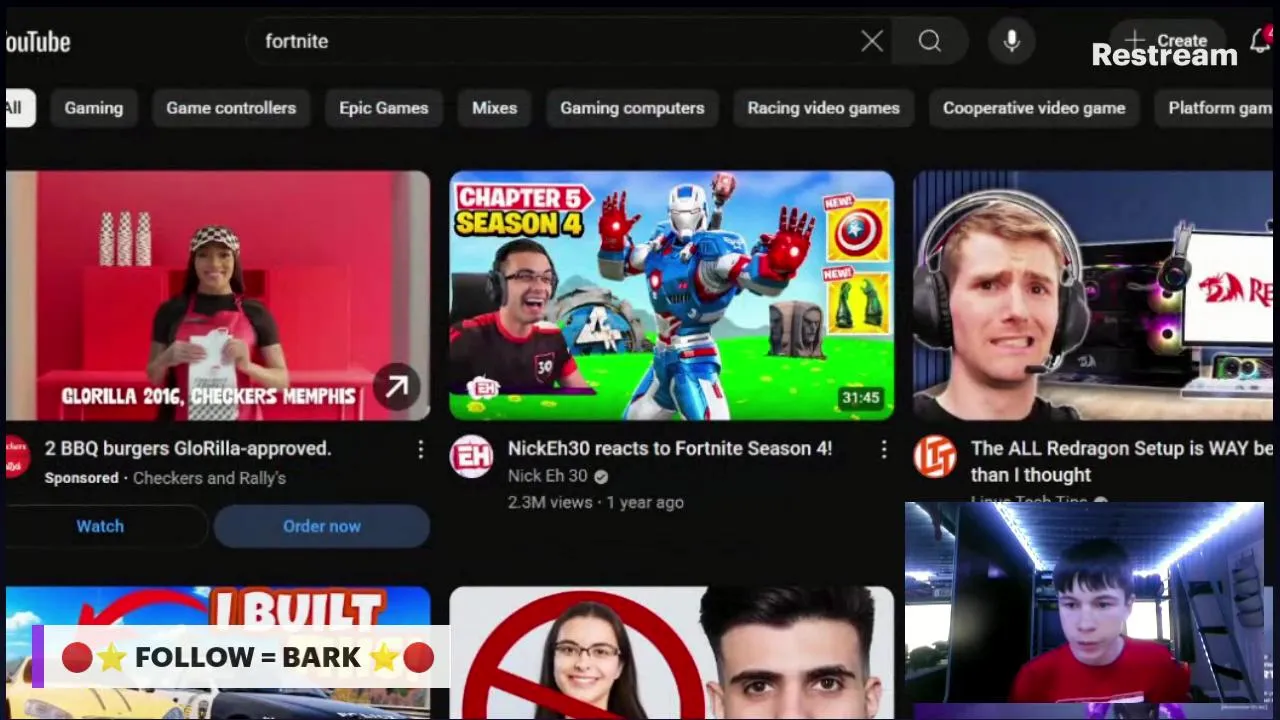Screen dimensions: 1280x720
Task: Select the Cooperative video game filter chip
Action: tap(1034, 108)
